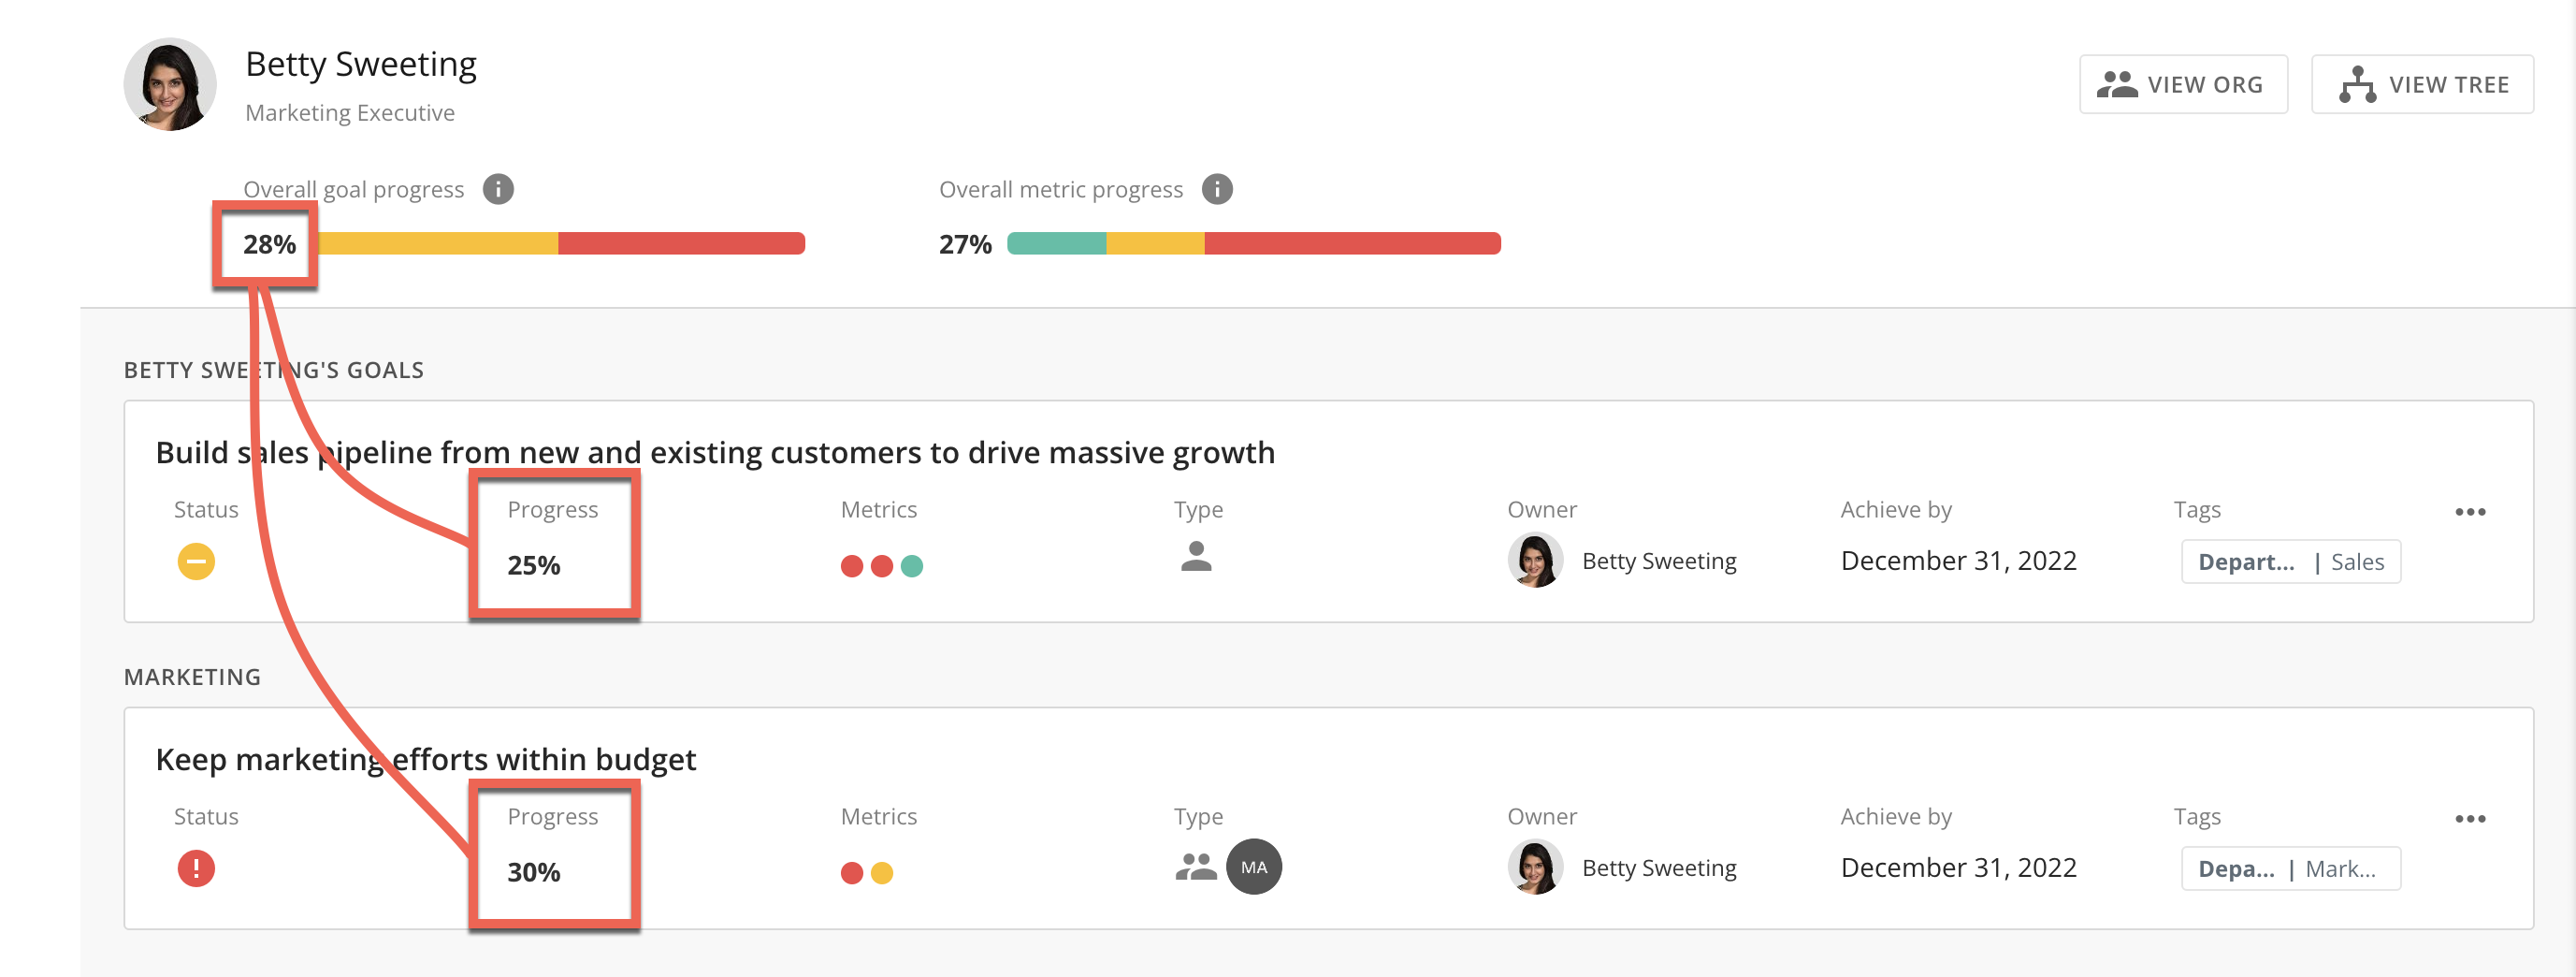Open the info tooltip beside Overall metric progress
The width and height of the screenshot is (2576, 977).
(1218, 189)
